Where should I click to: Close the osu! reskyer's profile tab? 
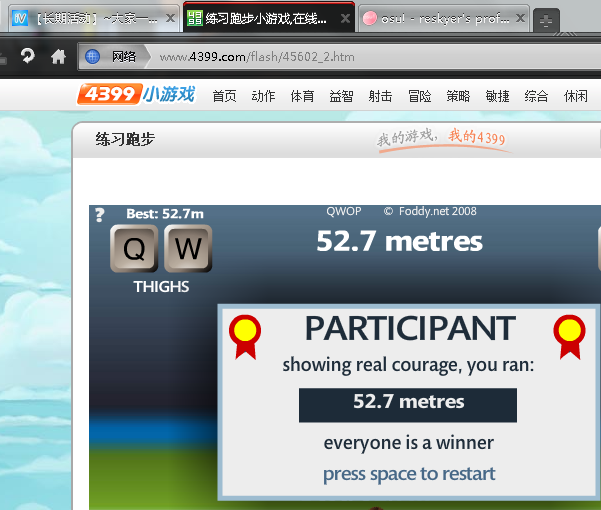[520, 18]
